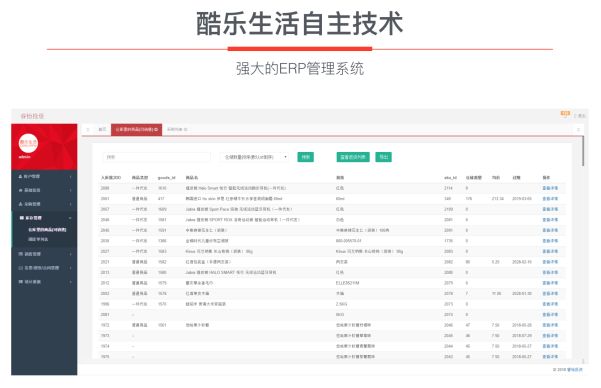Click the small green export button
601x388 pixels.
(x=383, y=157)
